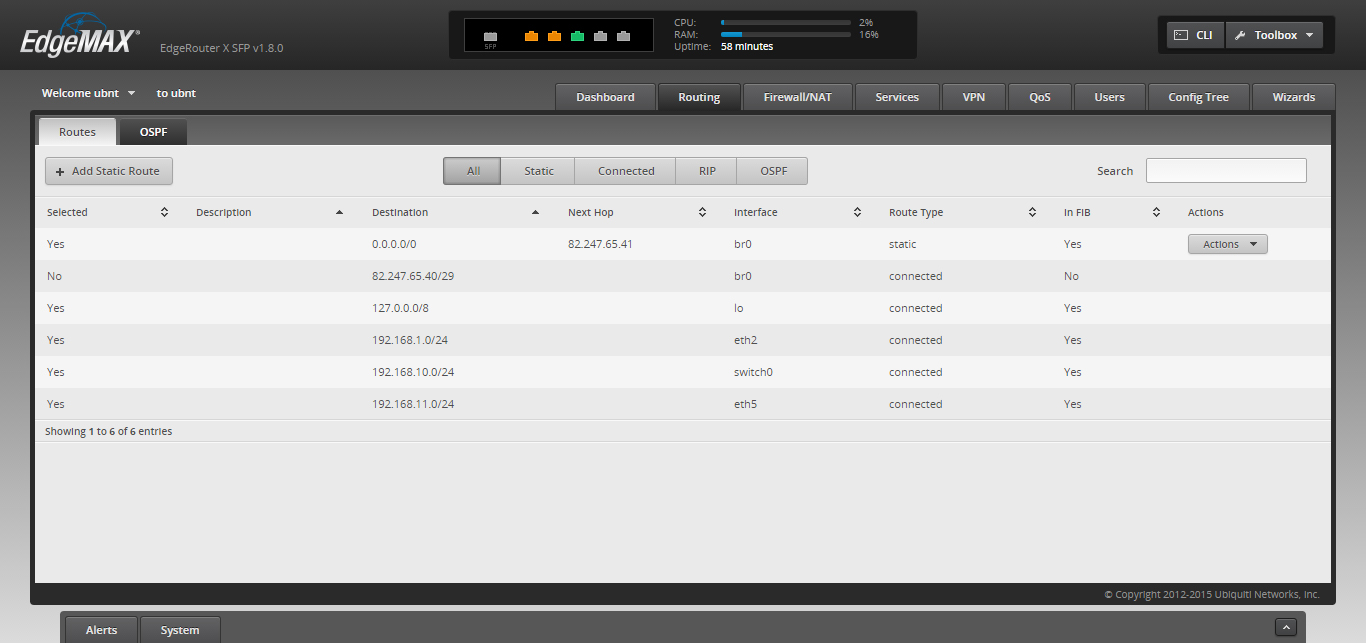
Task: Sort by Selected column arrows
Action: (164, 212)
